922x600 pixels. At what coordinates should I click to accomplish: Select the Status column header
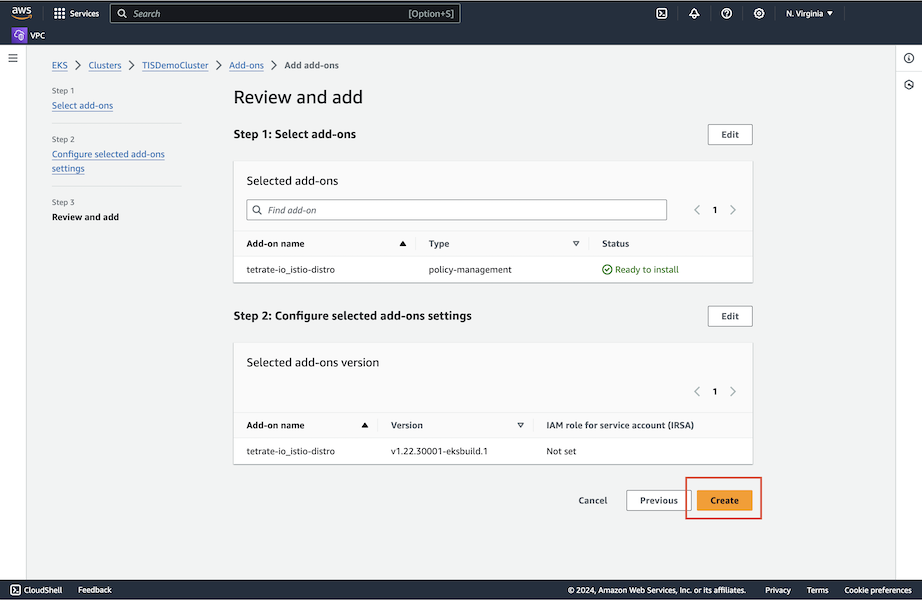pos(616,244)
